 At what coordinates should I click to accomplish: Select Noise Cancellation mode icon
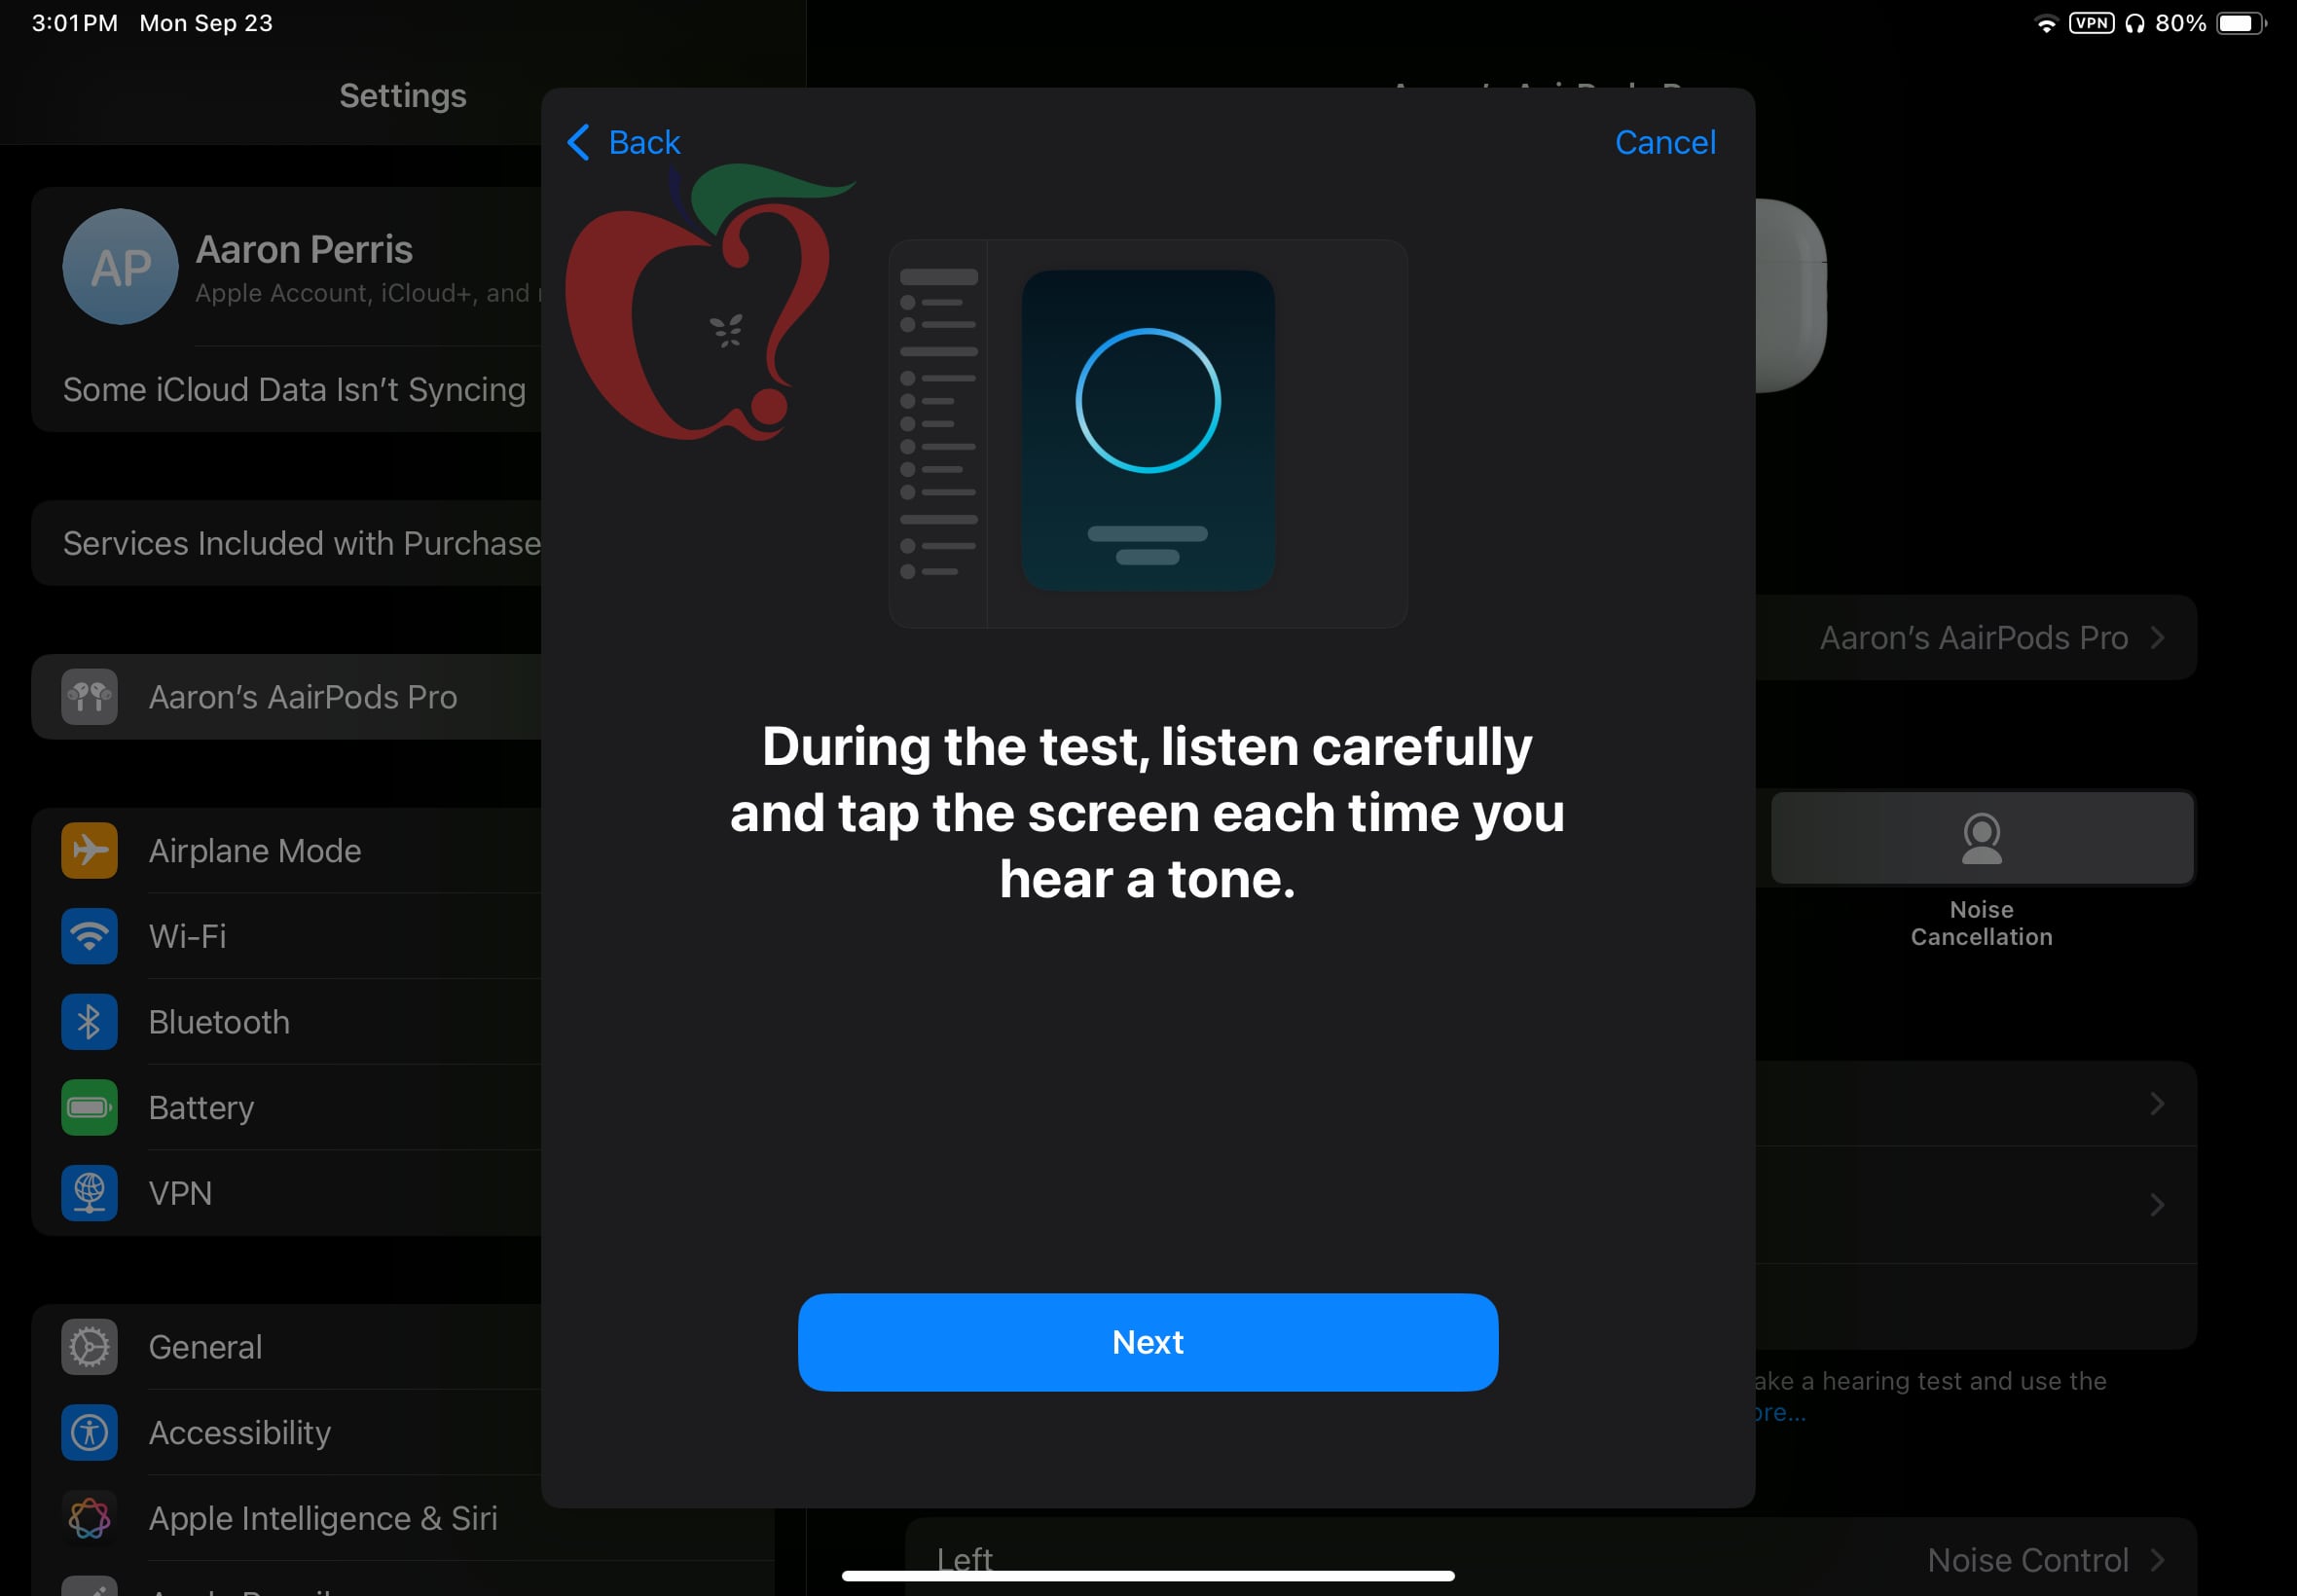point(1981,837)
